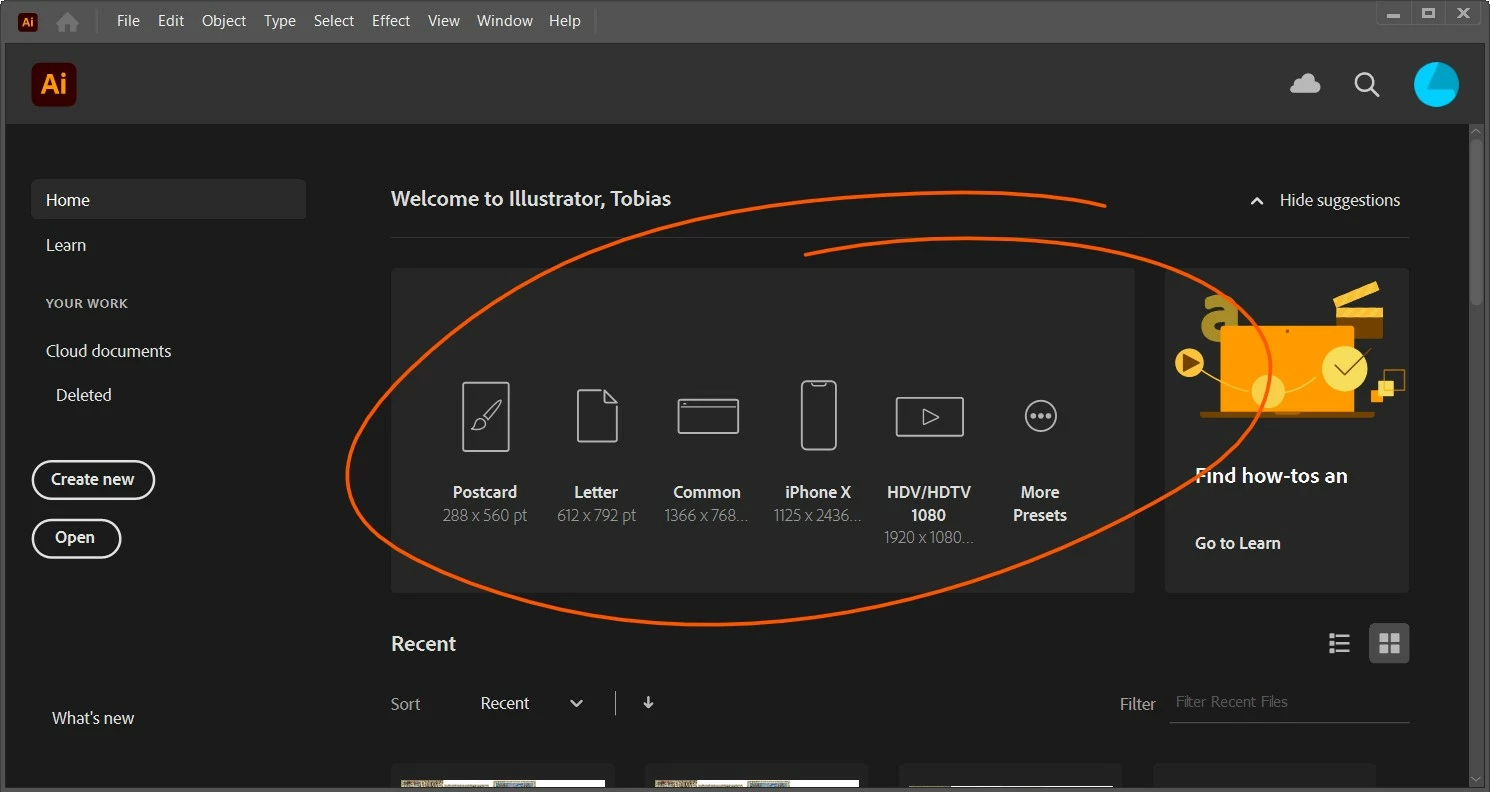Open the cloud sync status icon
Viewport: 1490px width, 792px height.
[x=1305, y=84]
